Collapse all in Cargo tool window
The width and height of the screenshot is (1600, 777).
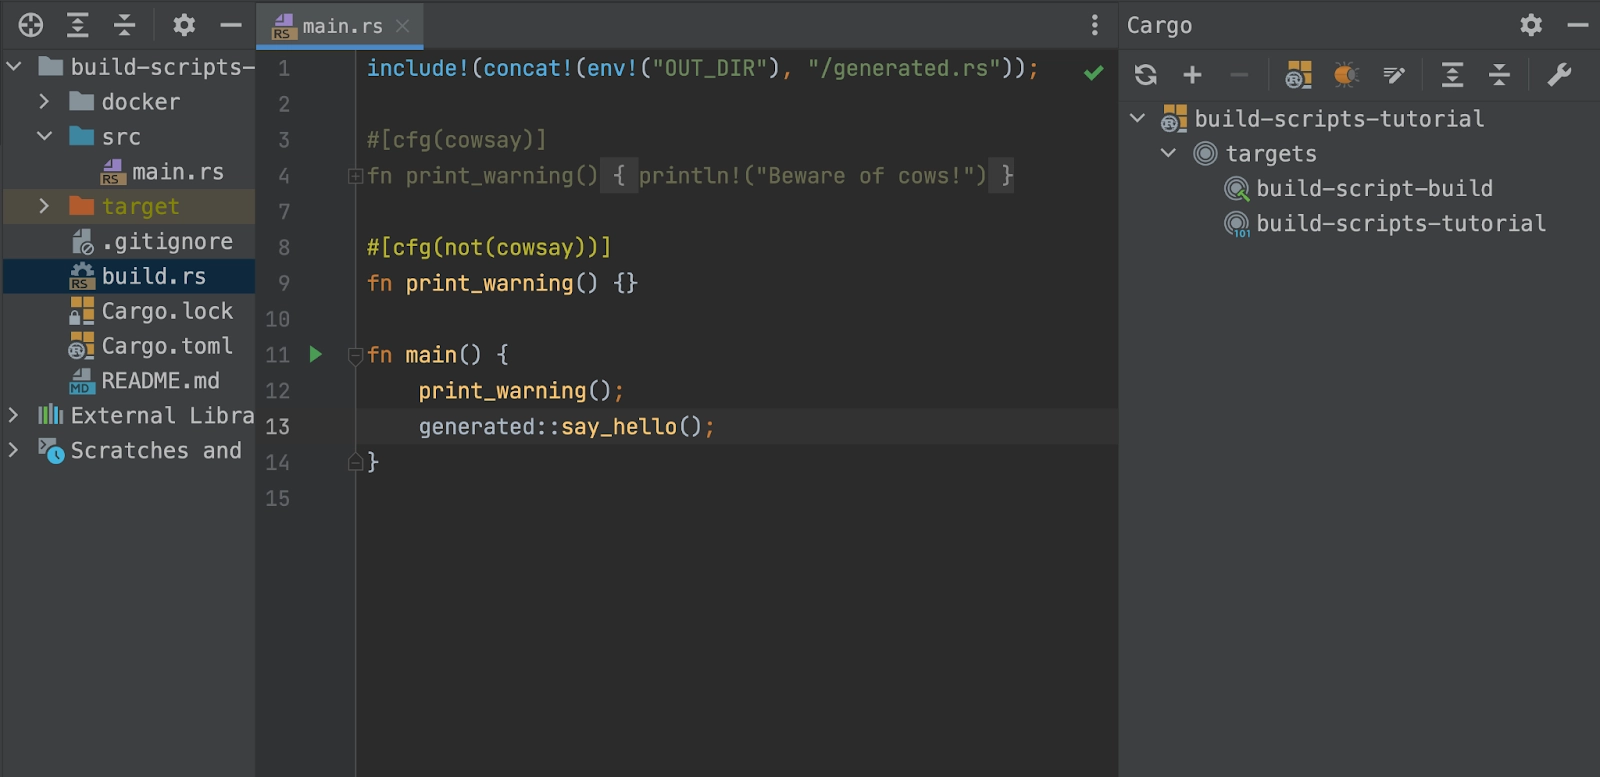click(x=1499, y=74)
